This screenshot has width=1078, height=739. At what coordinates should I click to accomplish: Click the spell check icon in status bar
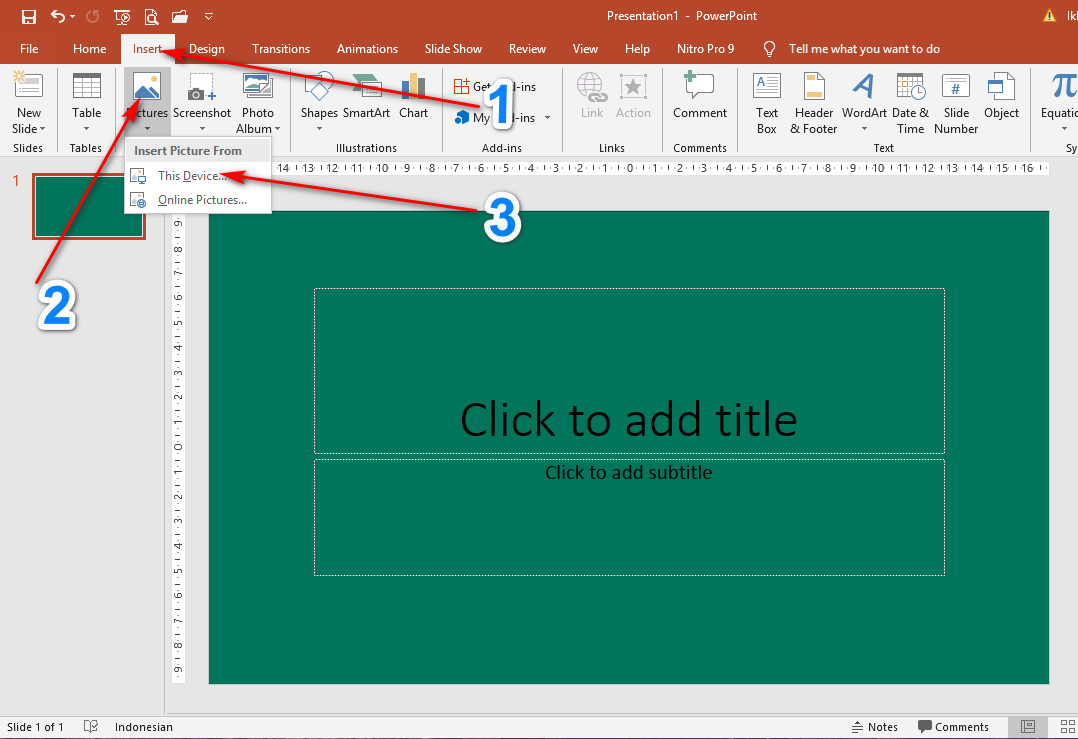90,727
